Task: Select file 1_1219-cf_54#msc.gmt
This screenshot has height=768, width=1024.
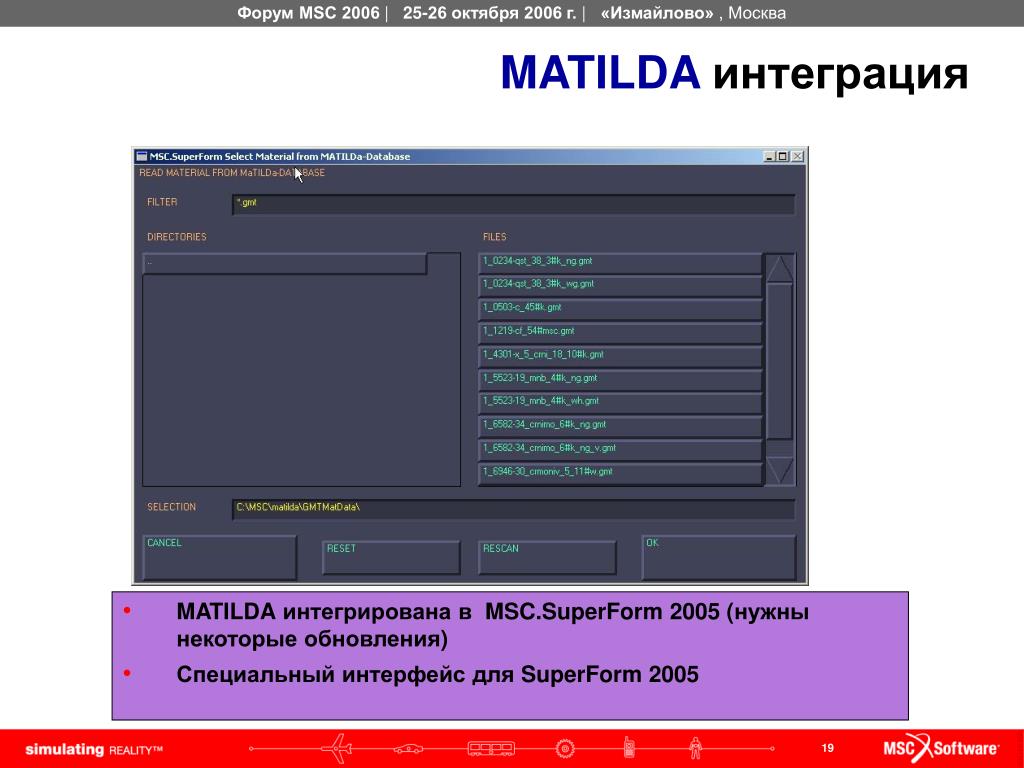Action: click(x=620, y=332)
